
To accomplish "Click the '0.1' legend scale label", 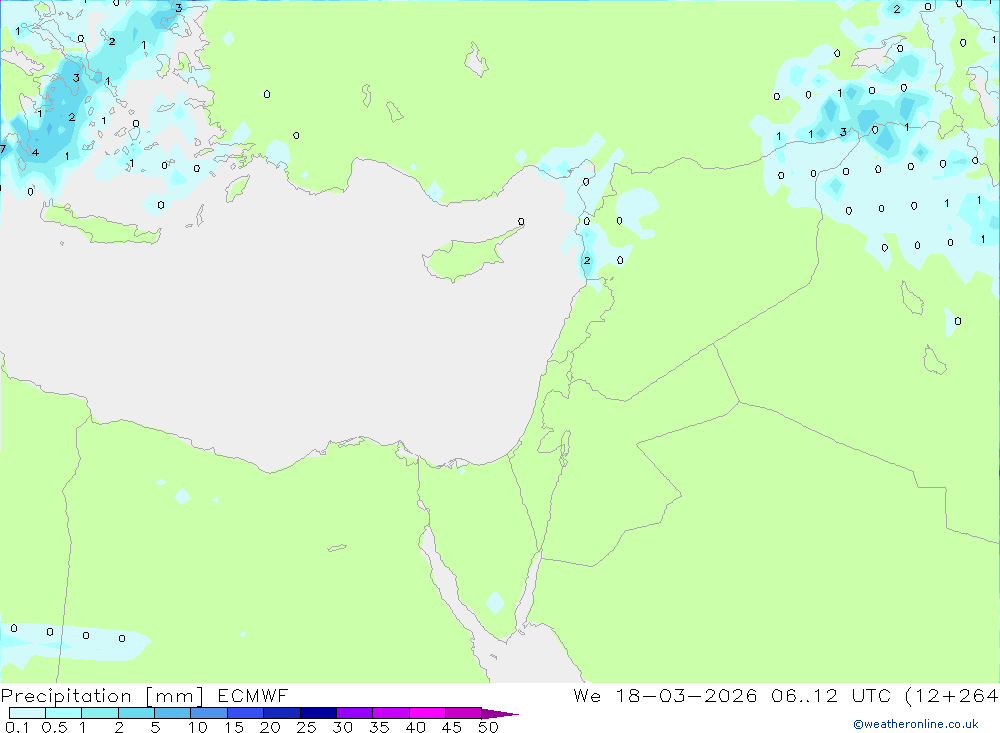I will pyautogui.click(x=17, y=727).
